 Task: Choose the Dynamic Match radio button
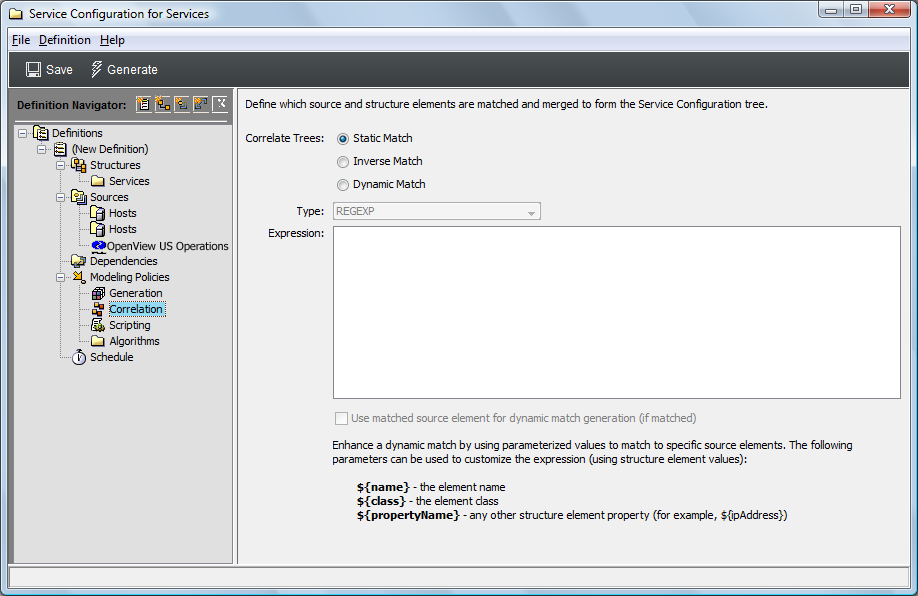(343, 185)
